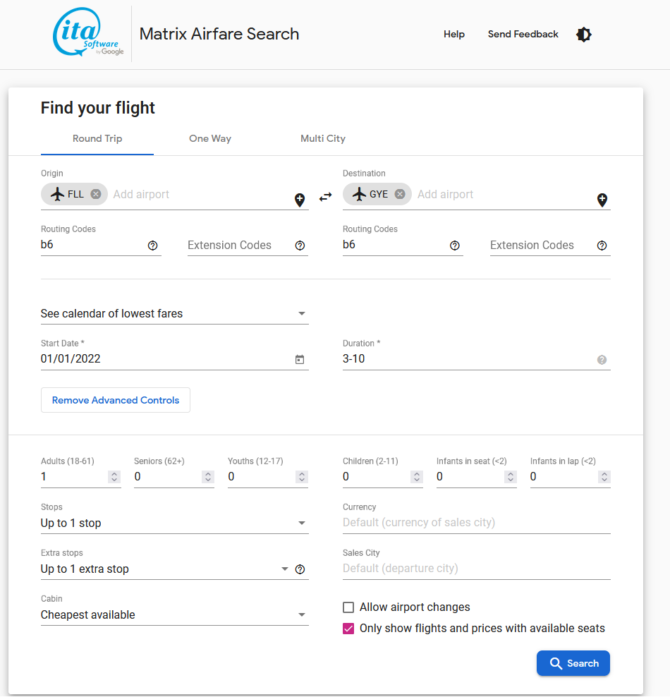670x697 pixels.
Task: Click the destination location pin icon
Action: tap(602, 200)
